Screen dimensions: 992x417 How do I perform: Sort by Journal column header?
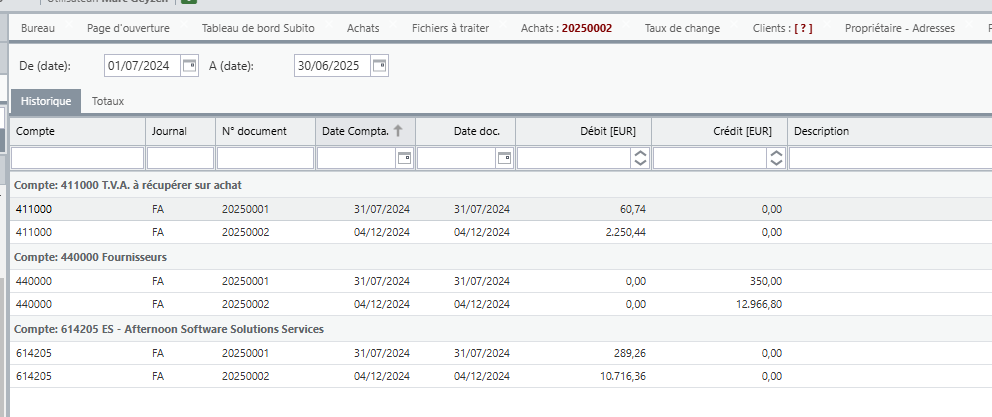click(x=180, y=131)
